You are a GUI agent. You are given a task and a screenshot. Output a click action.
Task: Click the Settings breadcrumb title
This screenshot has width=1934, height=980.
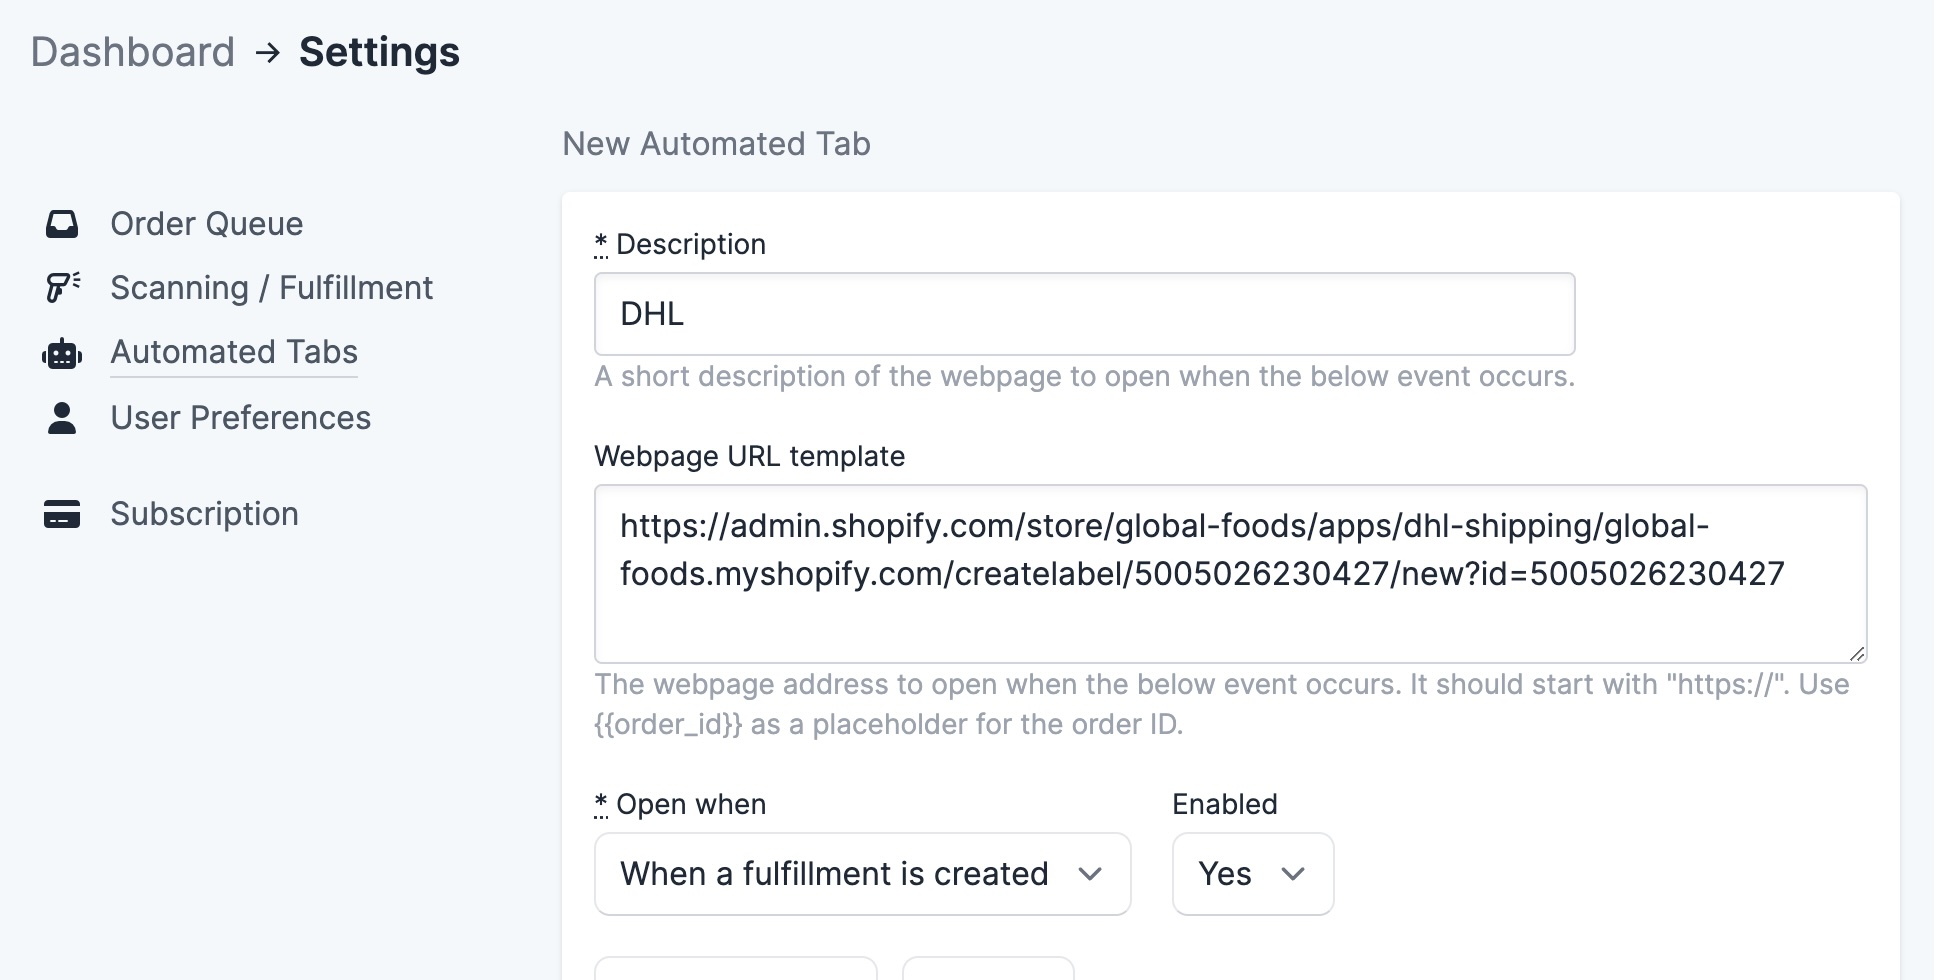[379, 52]
